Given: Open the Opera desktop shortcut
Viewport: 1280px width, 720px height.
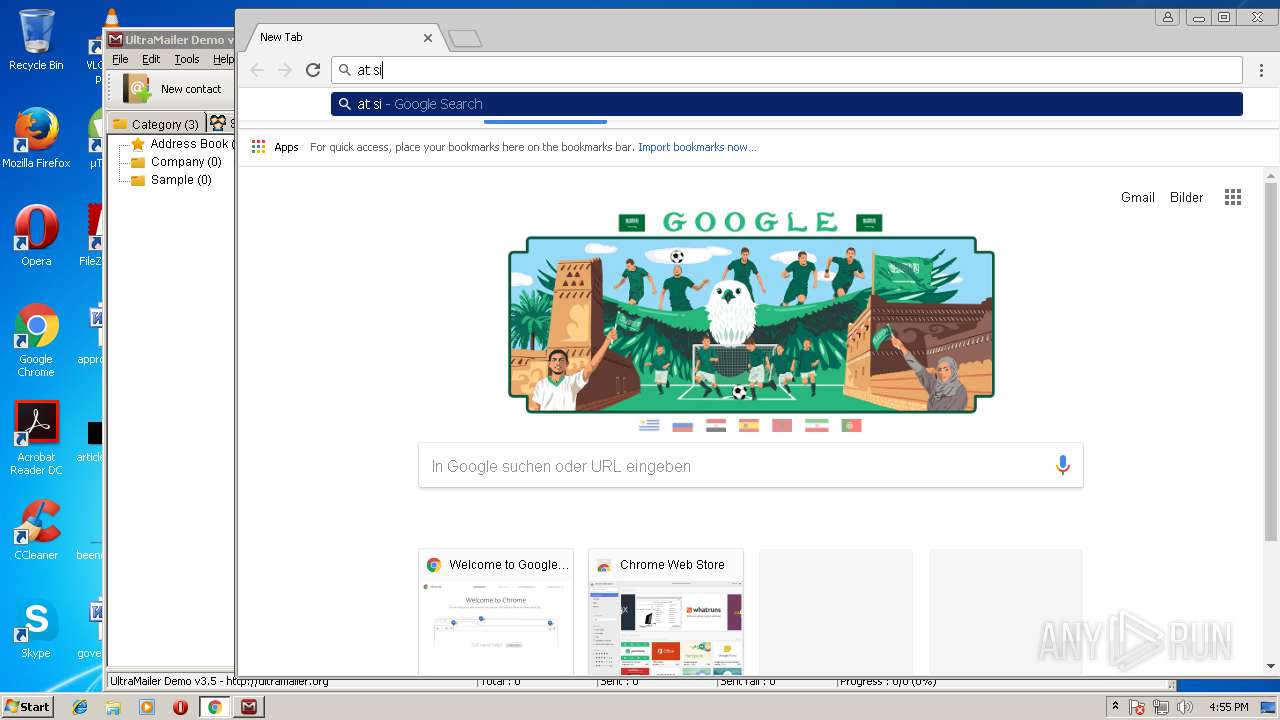Looking at the screenshot, I should coord(36,236).
